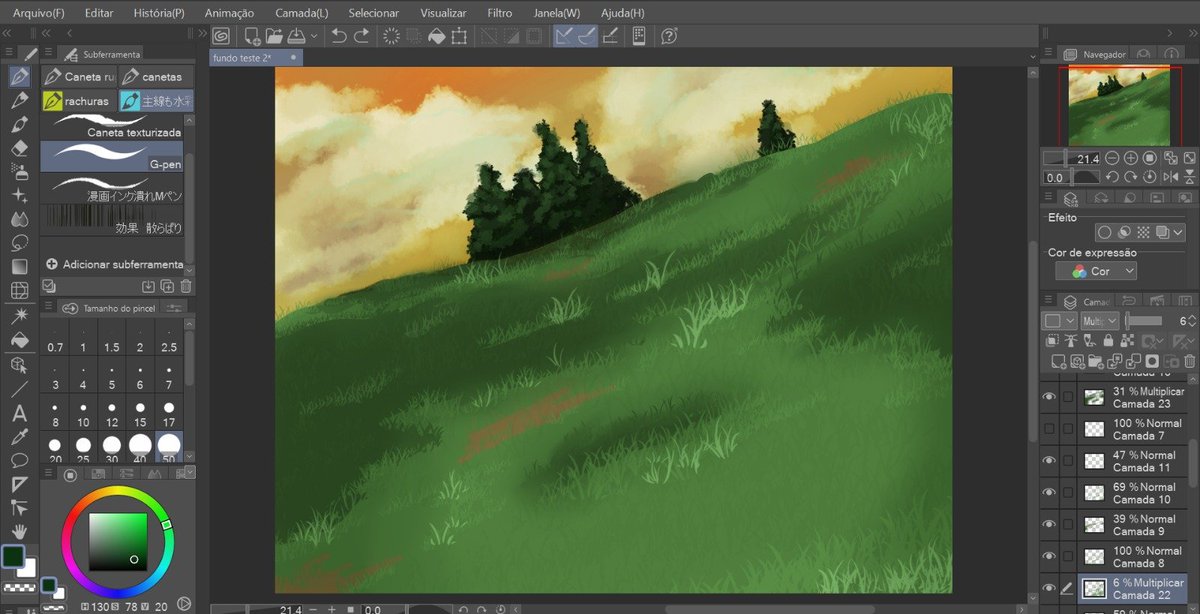Screen dimensions: 1200x614
Task: Select the Eyedropper tool
Action: (19, 438)
